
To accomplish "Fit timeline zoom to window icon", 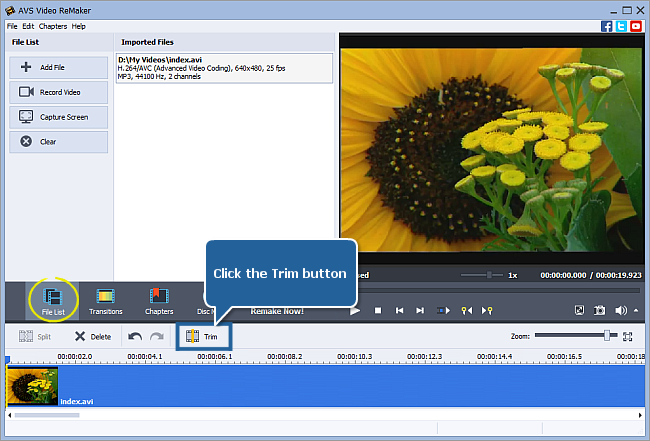I will 628,337.
